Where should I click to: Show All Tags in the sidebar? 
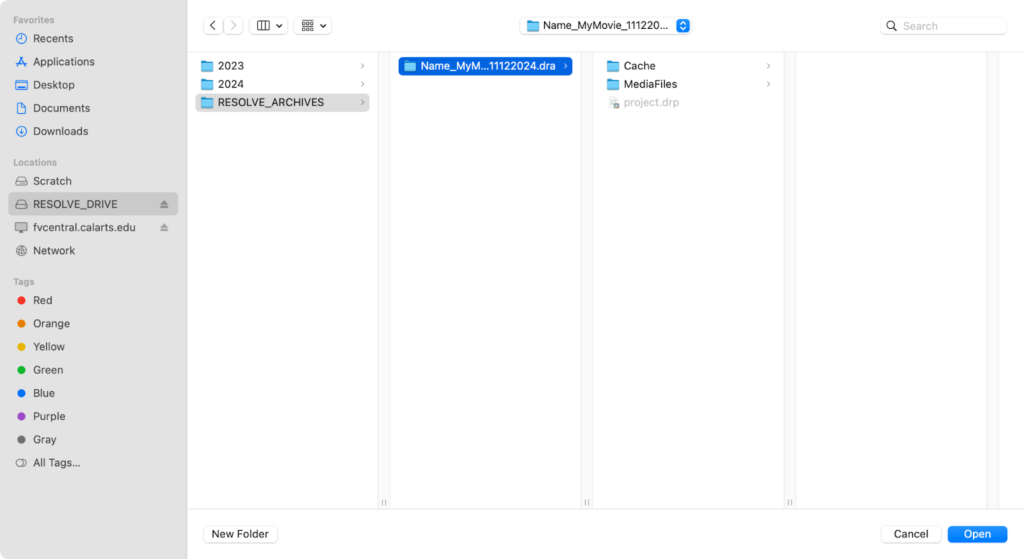tap(56, 463)
